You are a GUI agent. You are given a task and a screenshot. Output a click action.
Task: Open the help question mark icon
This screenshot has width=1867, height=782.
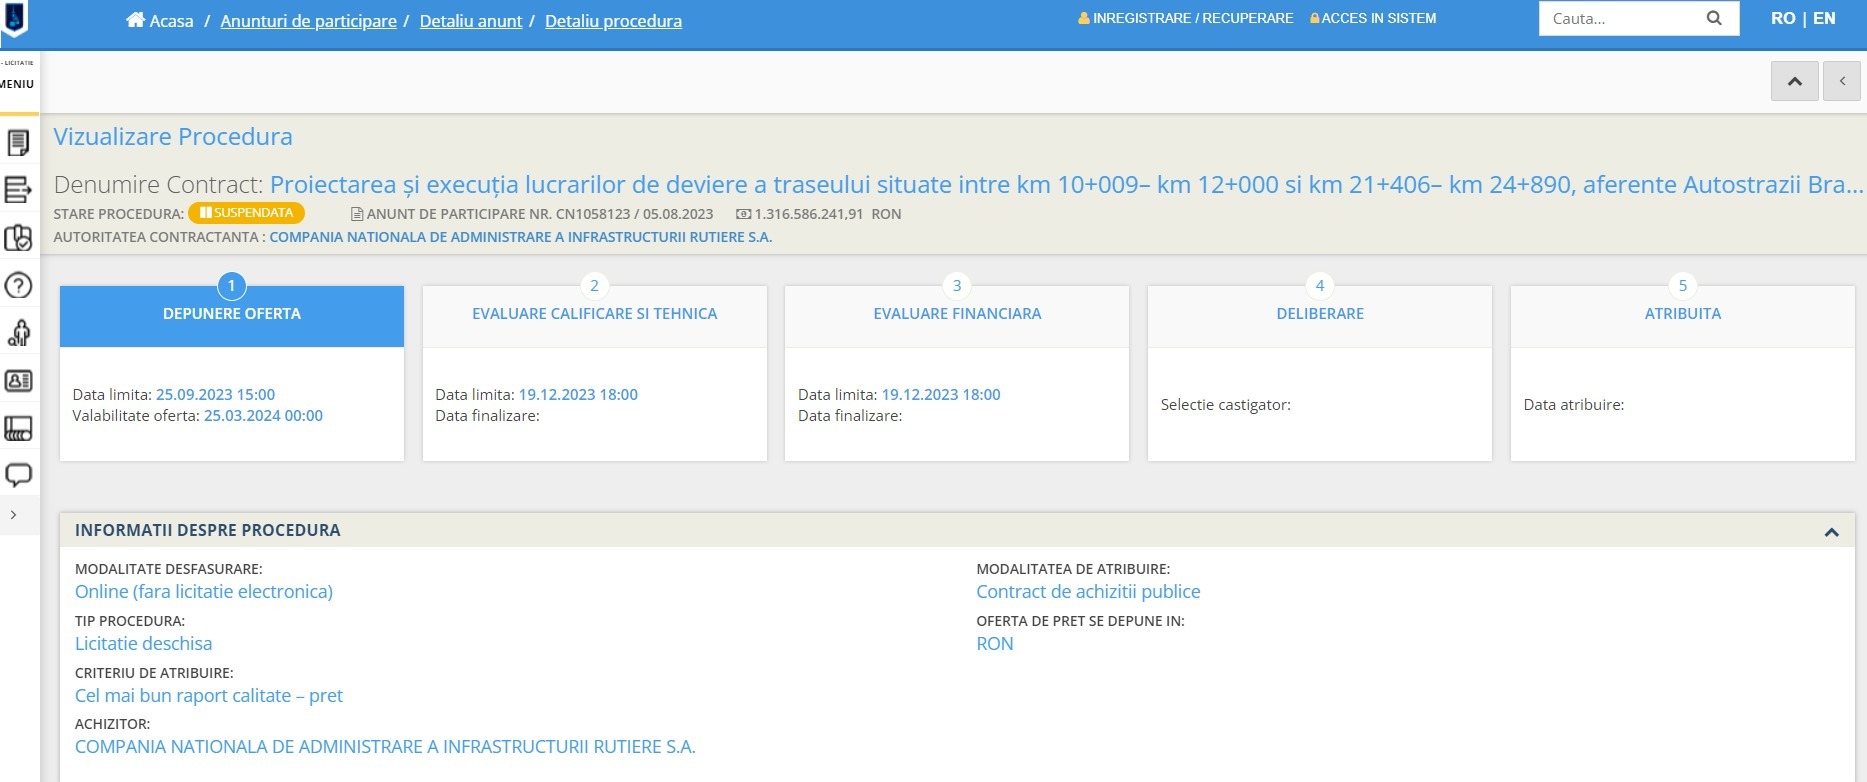[x=18, y=285]
